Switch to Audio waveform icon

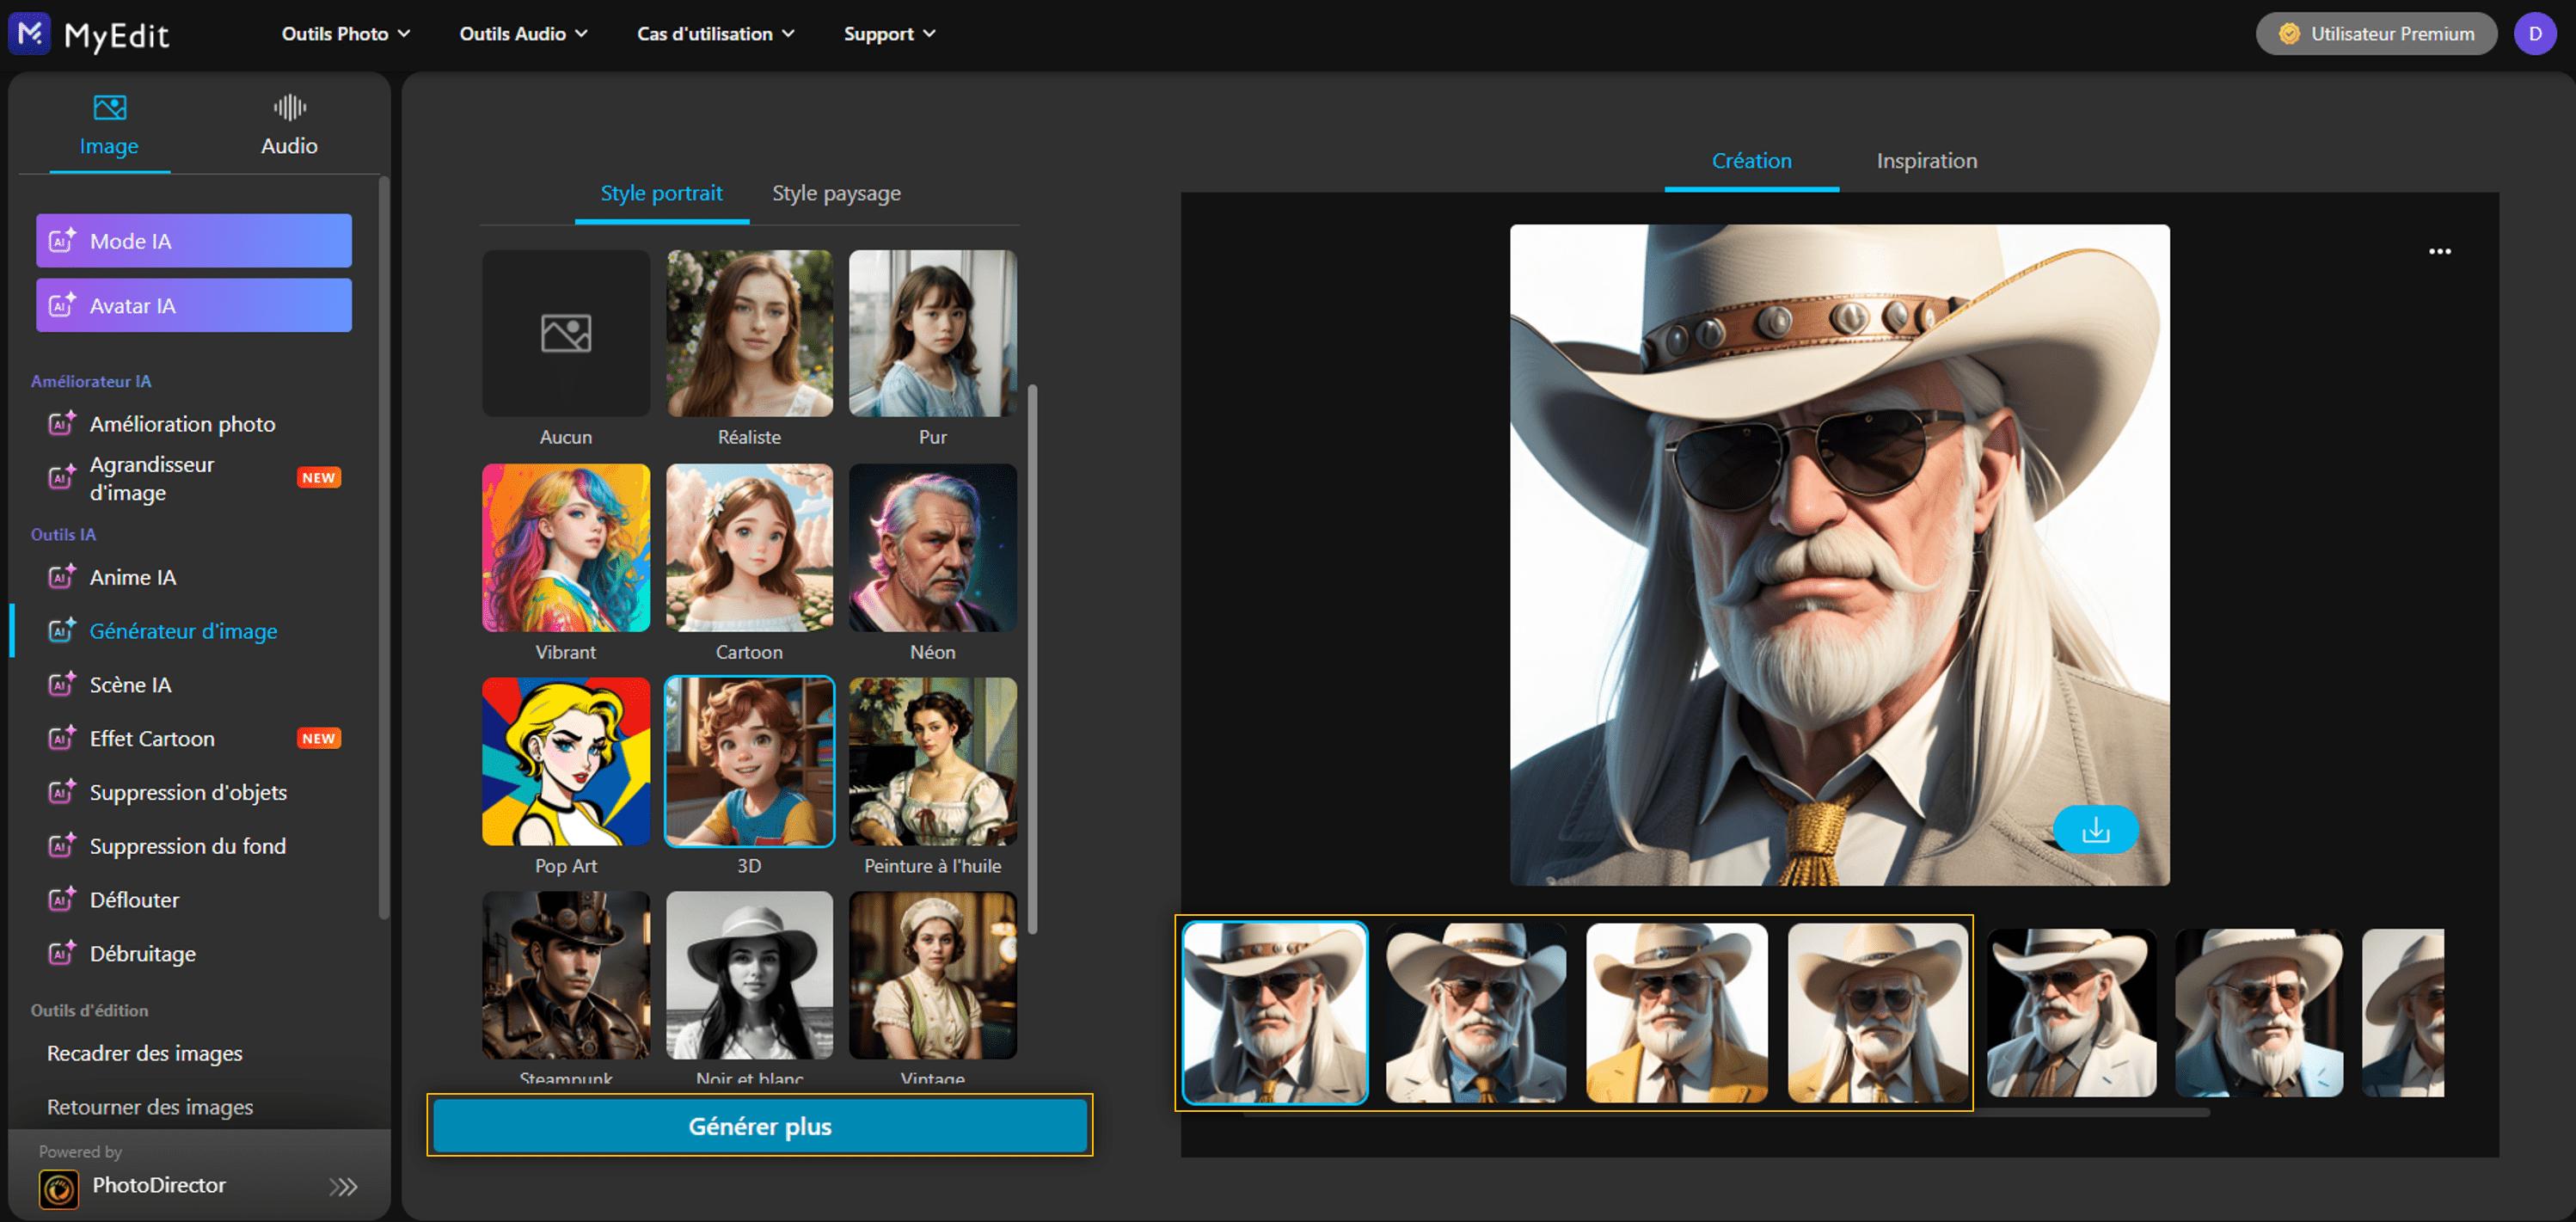[x=289, y=107]
